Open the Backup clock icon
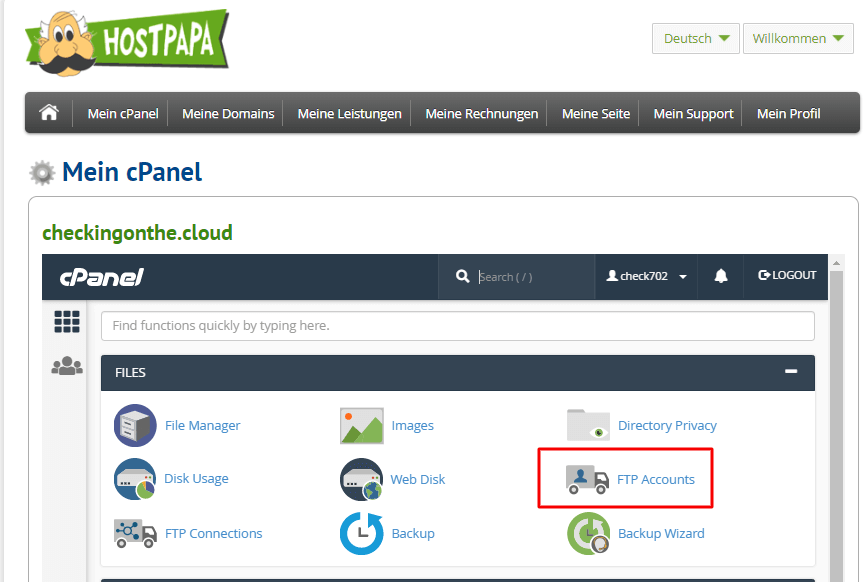Viewport: 865px width, 582px height. pyautogui.click(x=362, y=533)
